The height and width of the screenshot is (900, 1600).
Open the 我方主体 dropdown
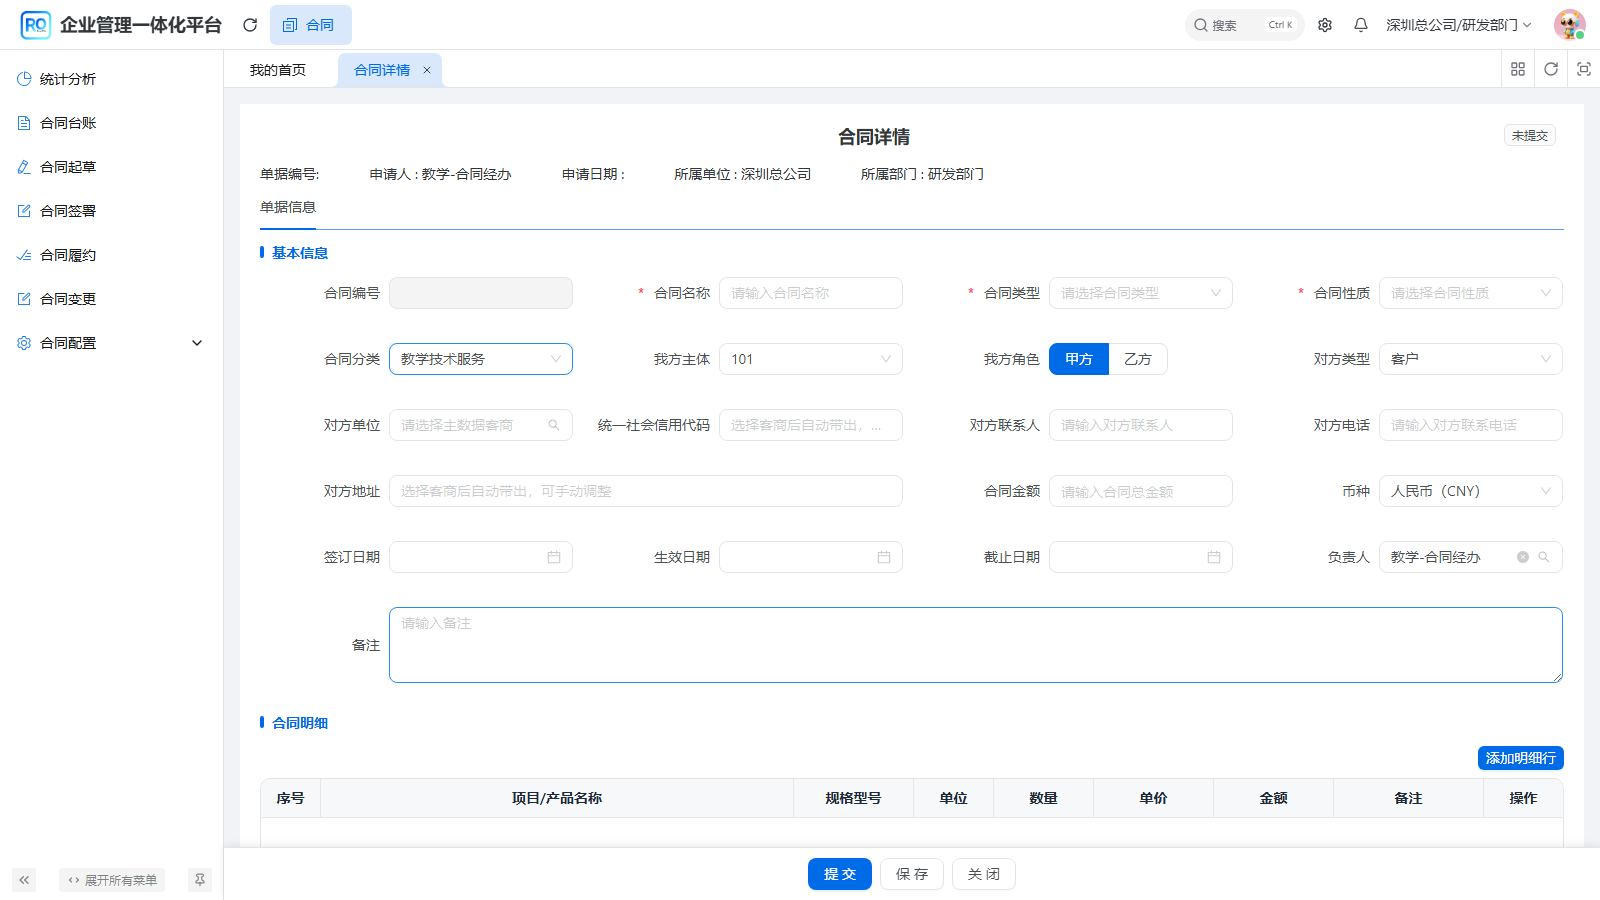tap(811, 359)
